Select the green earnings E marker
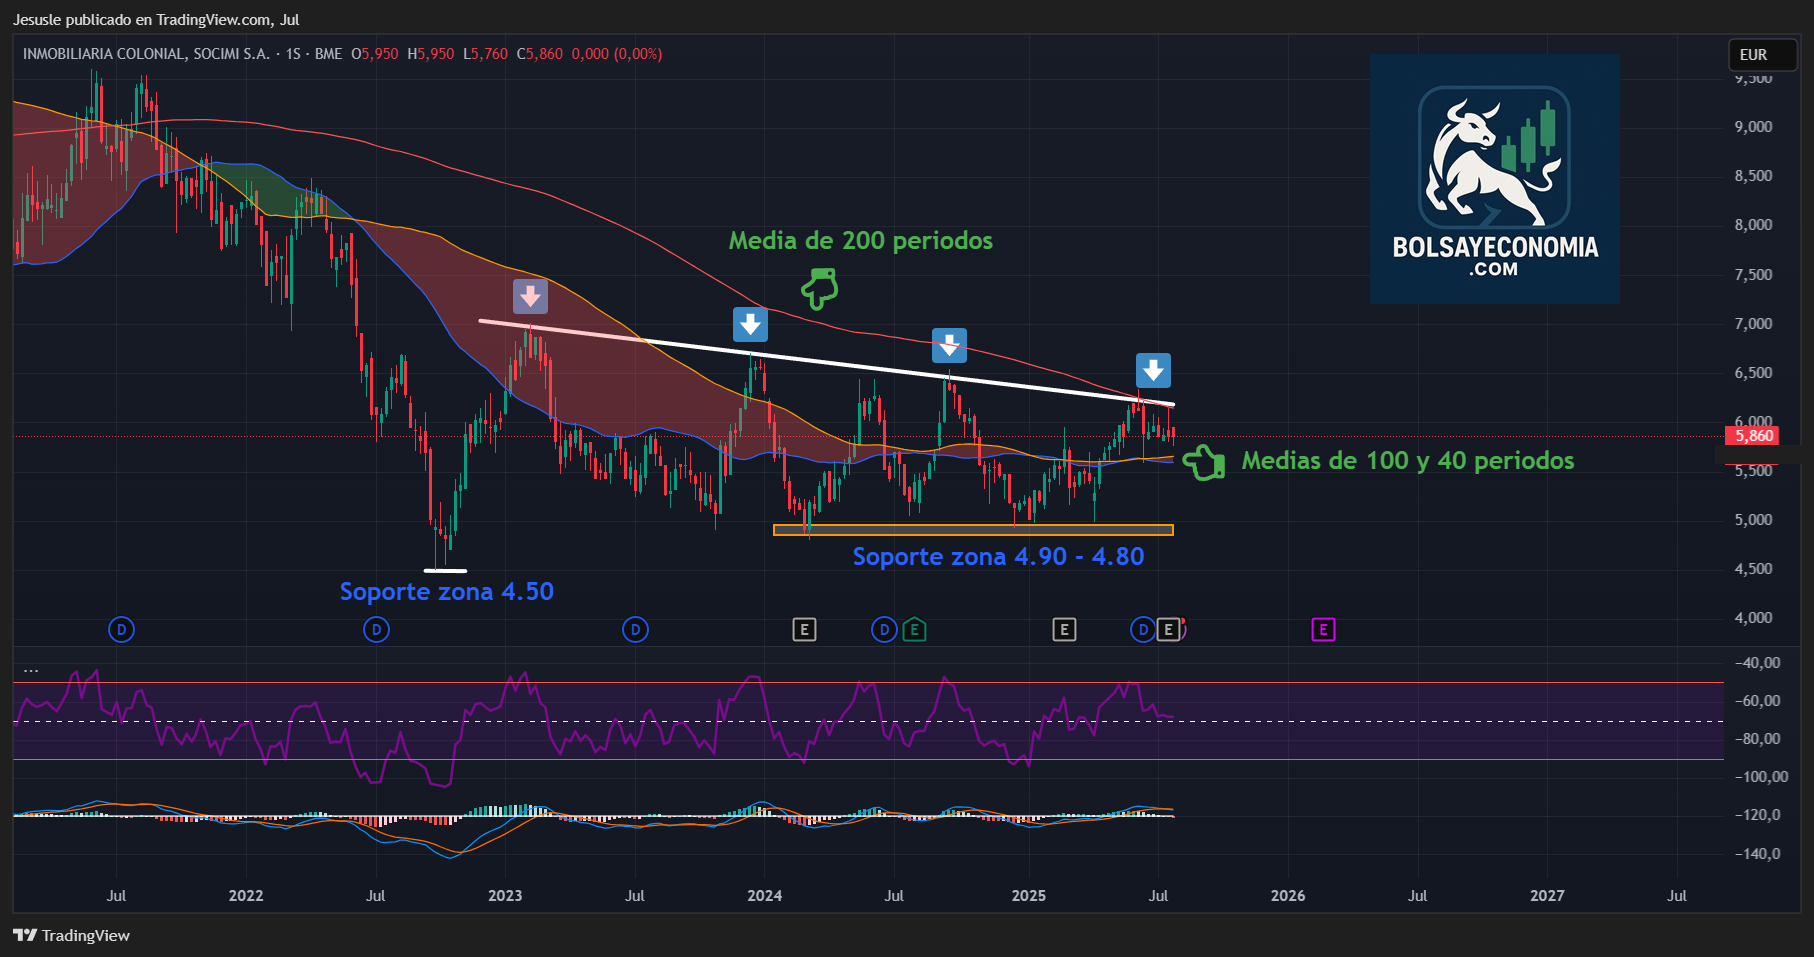The height and width of the screenshot is (957, 1814). coord(914,629)
